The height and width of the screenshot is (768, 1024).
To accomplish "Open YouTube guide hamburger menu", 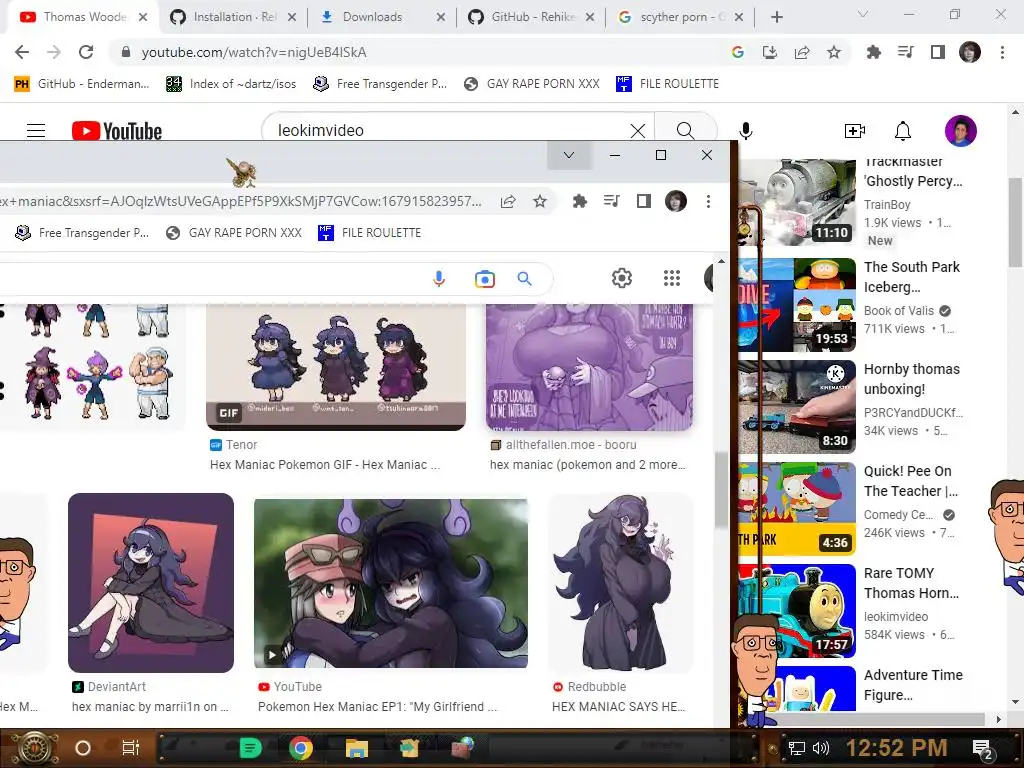I will (36, 131).
